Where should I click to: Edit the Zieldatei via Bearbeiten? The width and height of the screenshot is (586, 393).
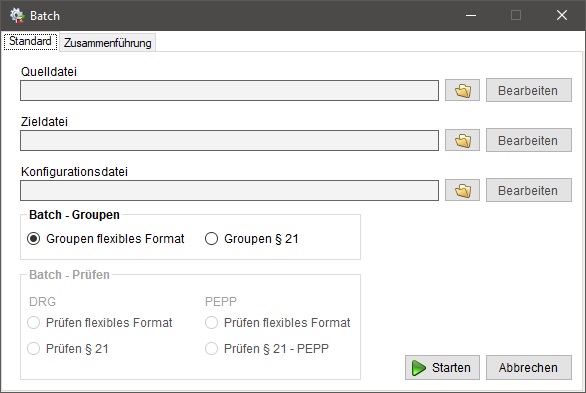pos(528,140)
